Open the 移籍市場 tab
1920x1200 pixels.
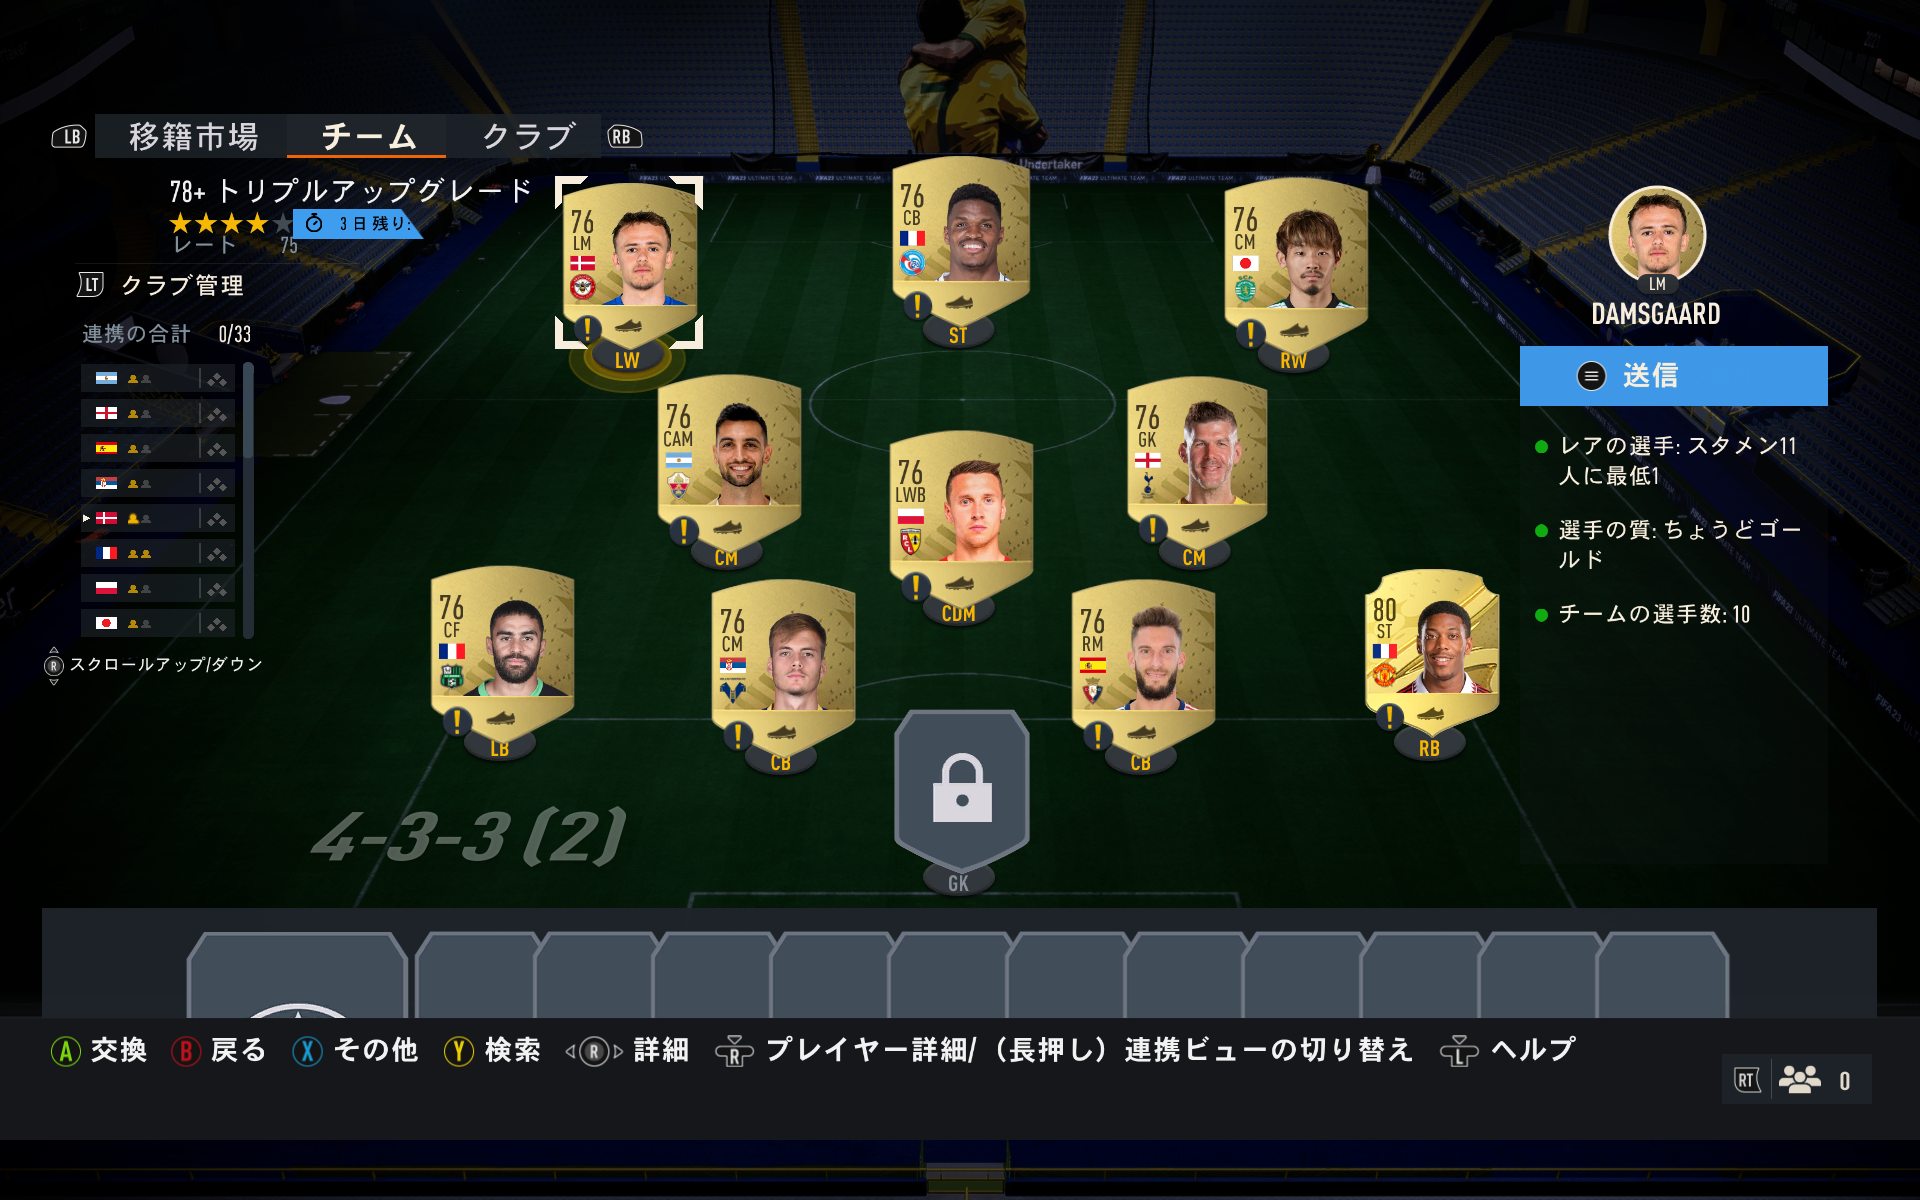click(x=193, y=136)
